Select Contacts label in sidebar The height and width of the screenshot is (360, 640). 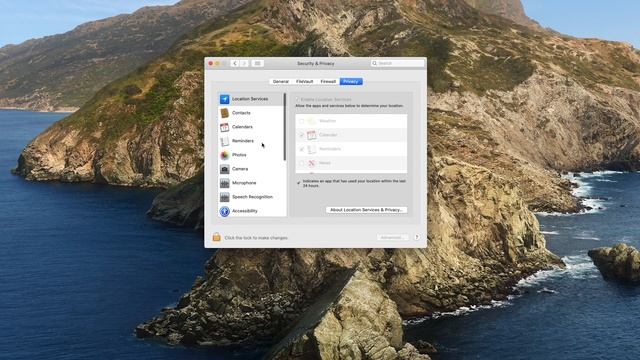coord(241,113)
